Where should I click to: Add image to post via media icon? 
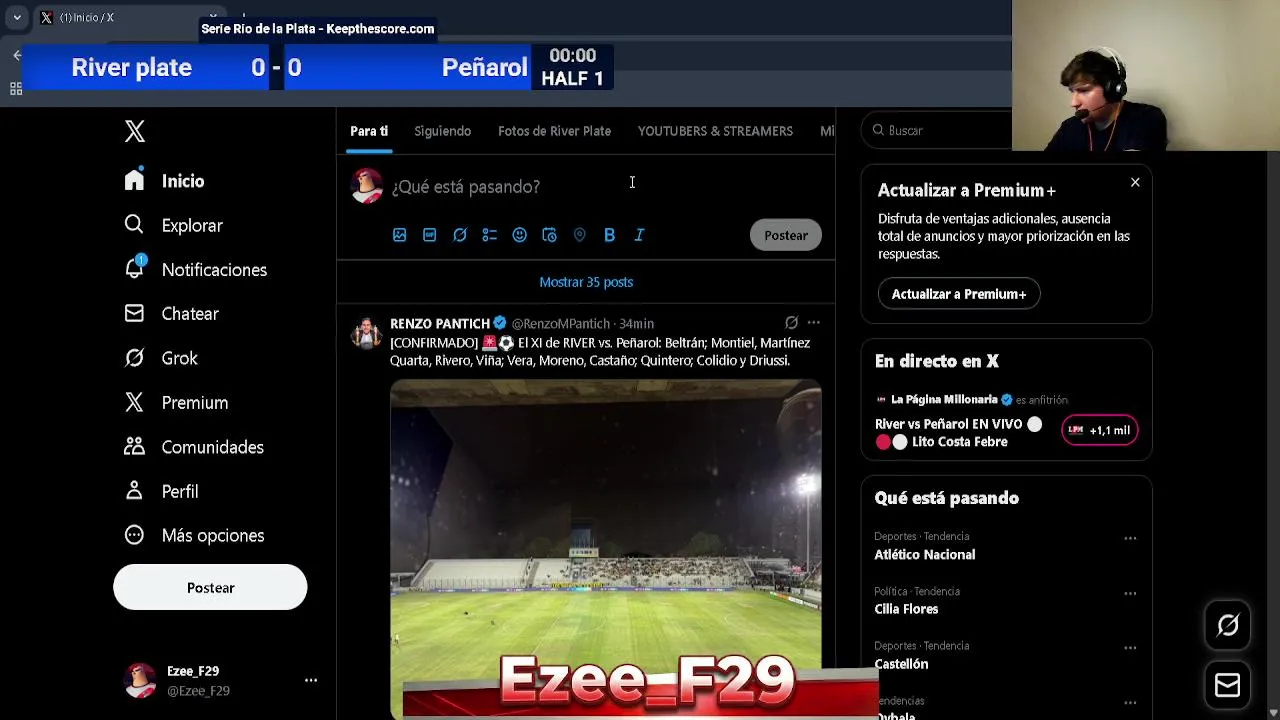(x=399, y=235)
